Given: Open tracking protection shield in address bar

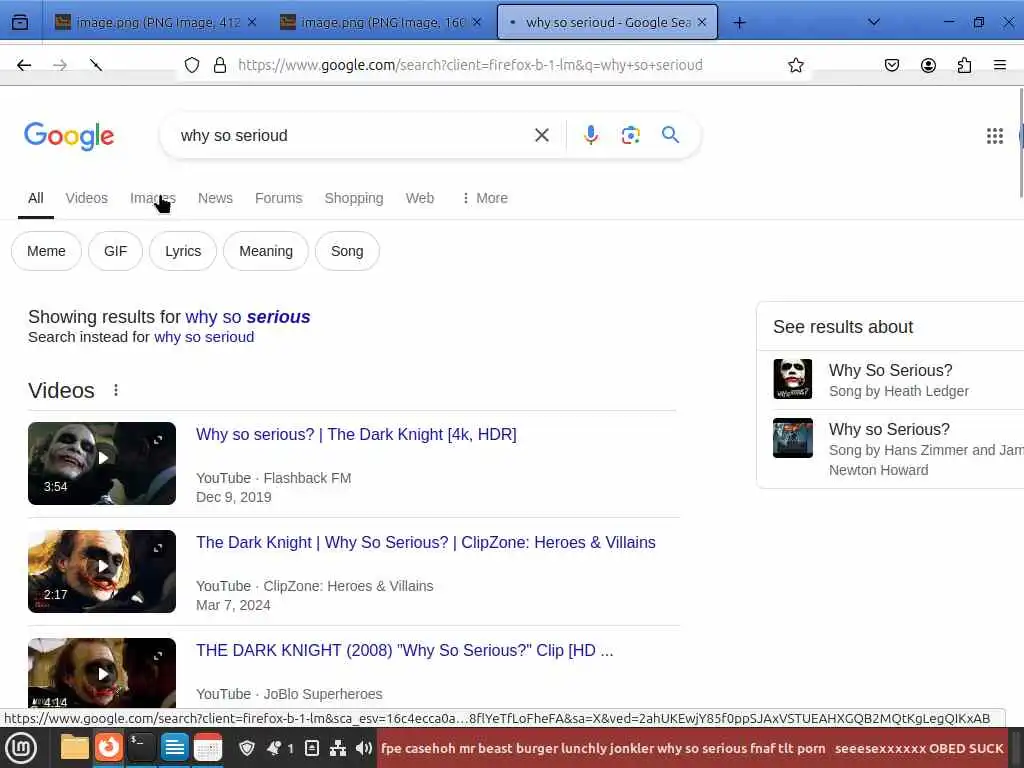Looking at the screenshot, I should 191,65.
